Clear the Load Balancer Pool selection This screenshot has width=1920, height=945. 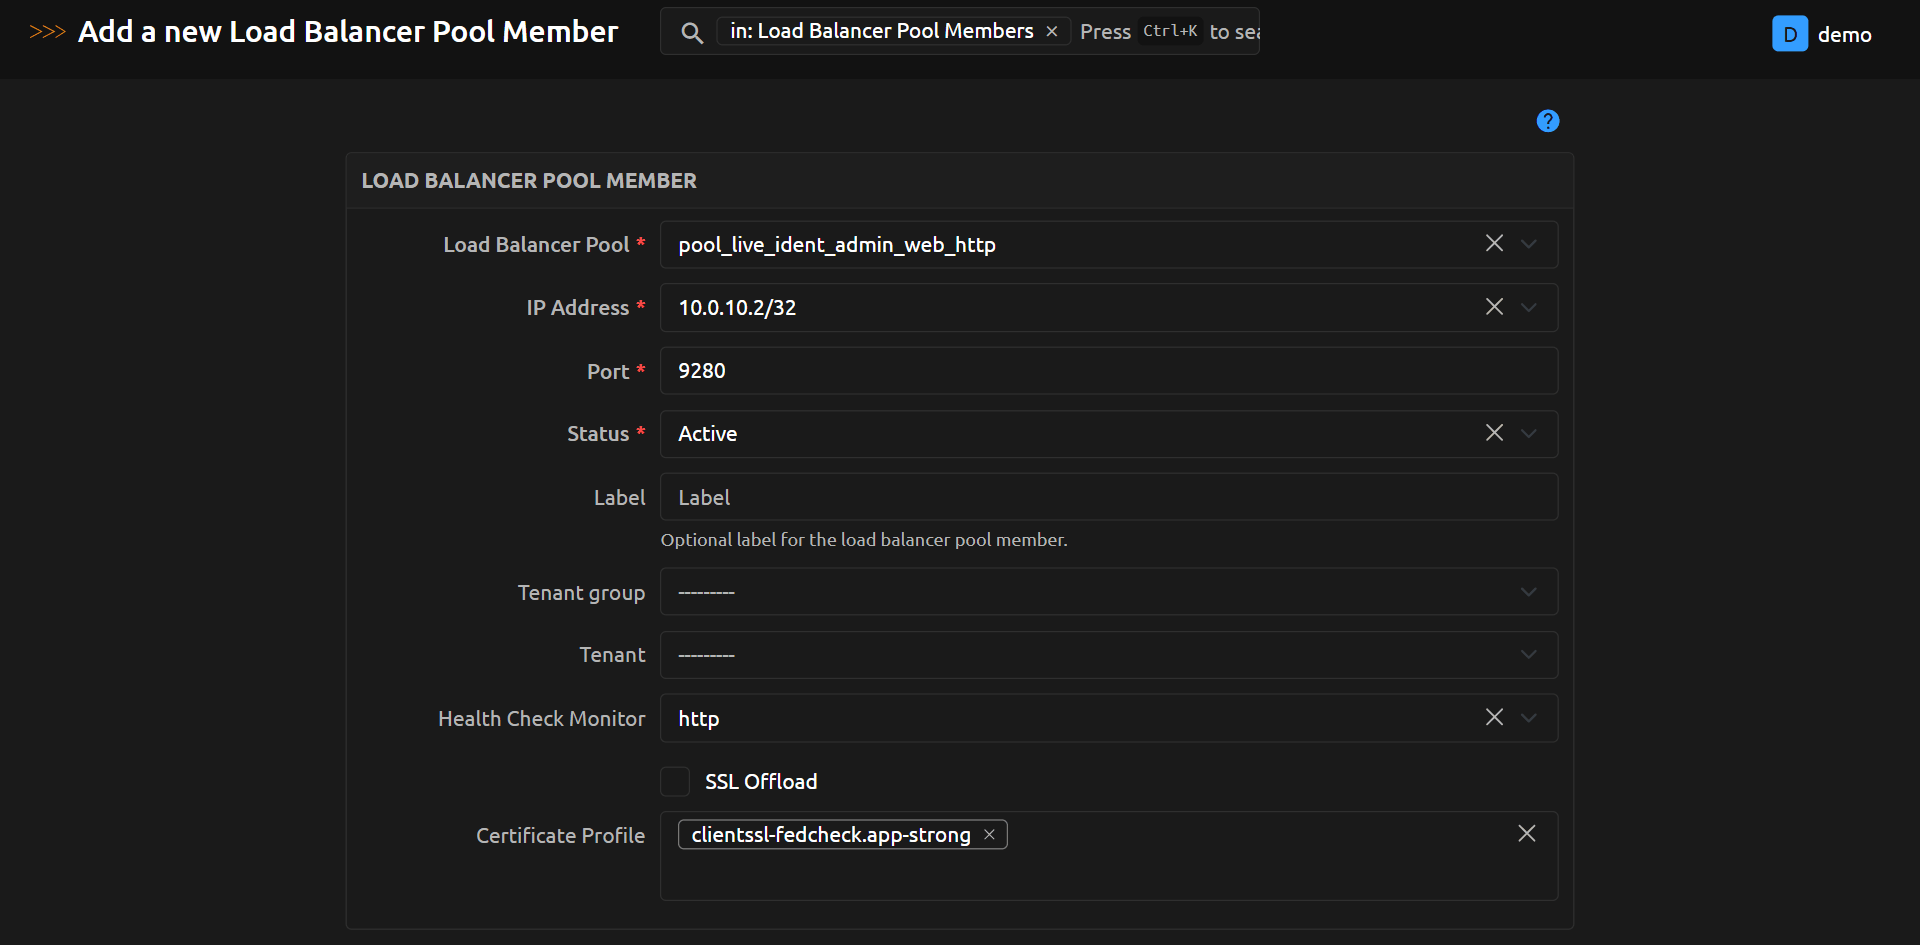1494,244
